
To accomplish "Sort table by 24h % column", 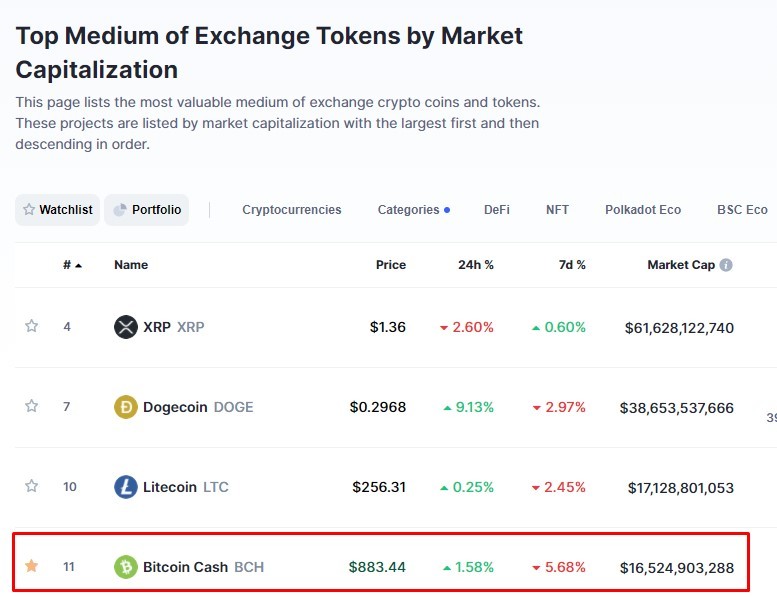I will 476,265.
